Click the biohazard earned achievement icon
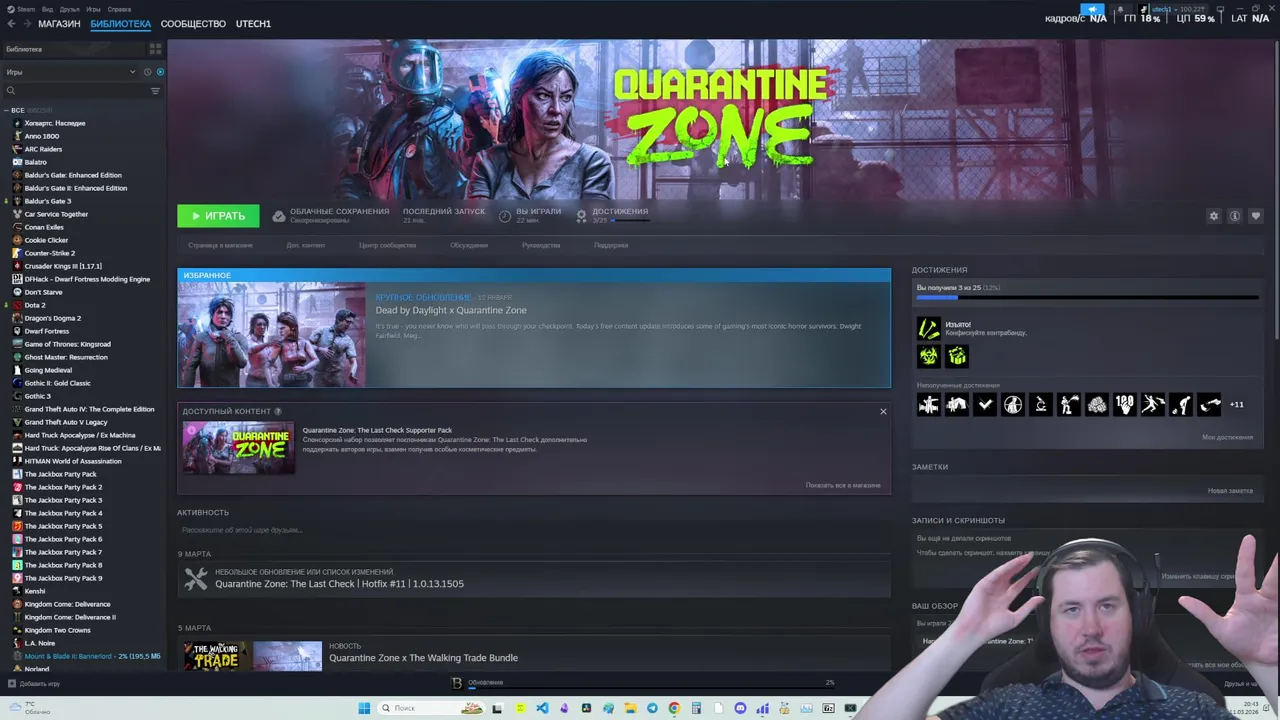The image size is (1280, 720). [928, 356]
